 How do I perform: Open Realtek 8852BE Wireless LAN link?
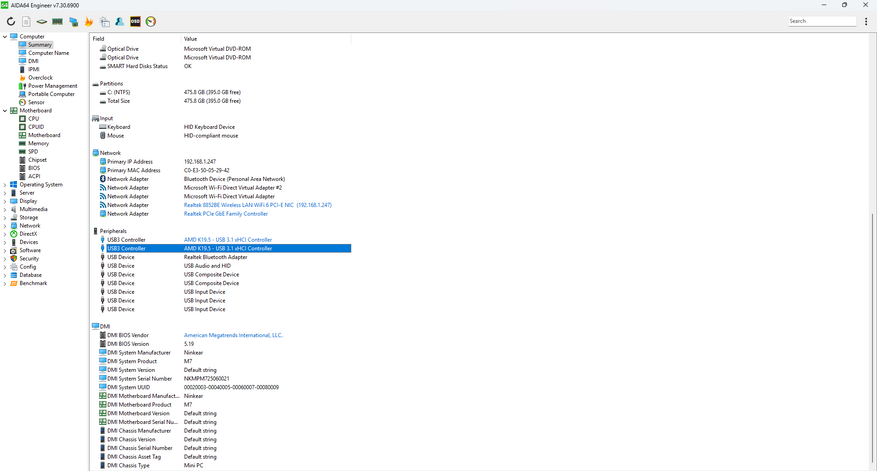[x=258, y=205]
